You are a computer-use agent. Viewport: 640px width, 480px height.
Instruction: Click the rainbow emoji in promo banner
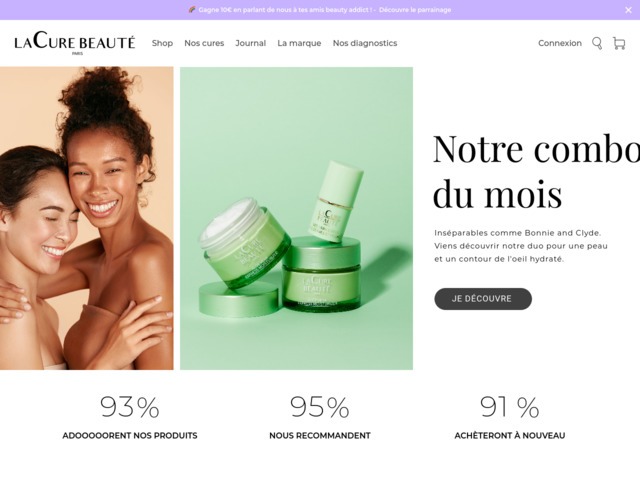click(192, 10)
